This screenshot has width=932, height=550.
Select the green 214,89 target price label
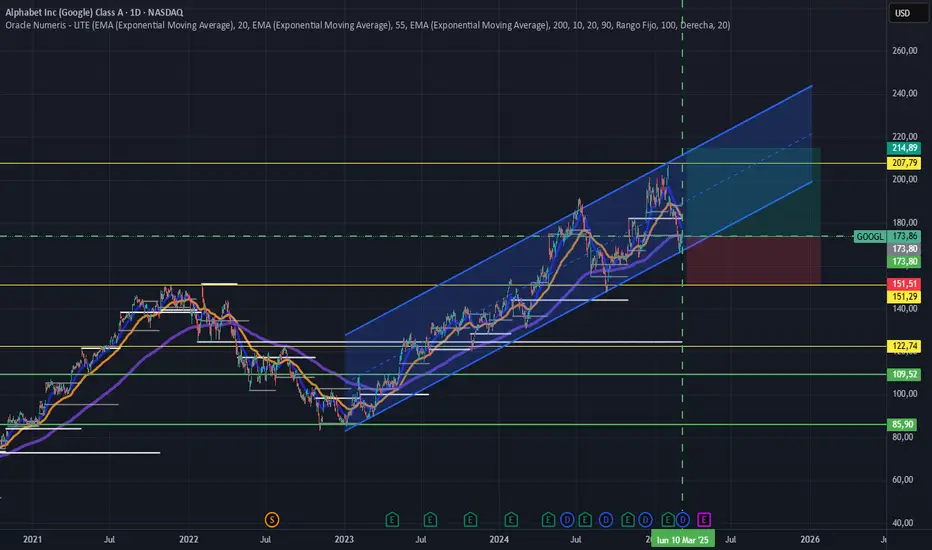[x=903, y=148]
